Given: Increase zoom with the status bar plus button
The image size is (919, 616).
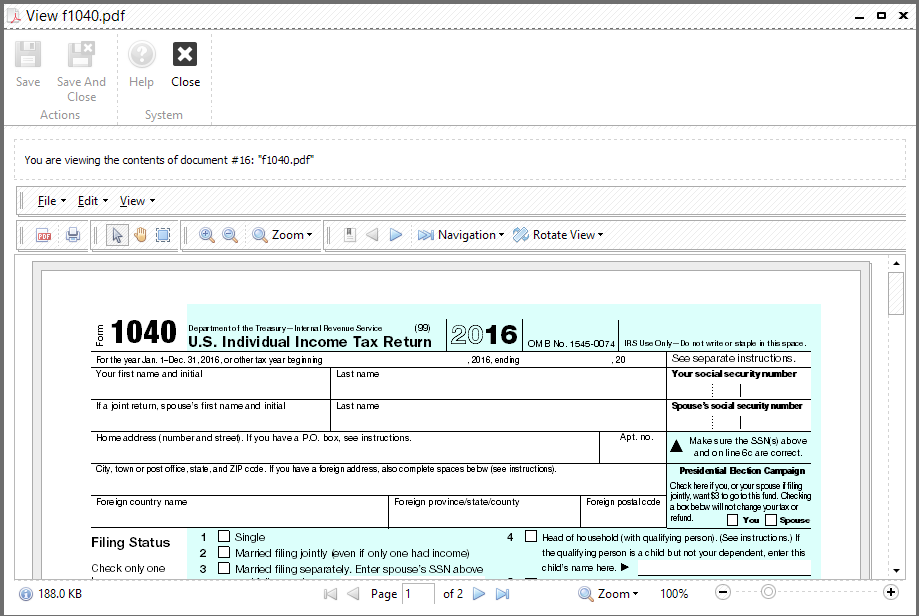Looking at the screenshot, I should coord(891,593).
